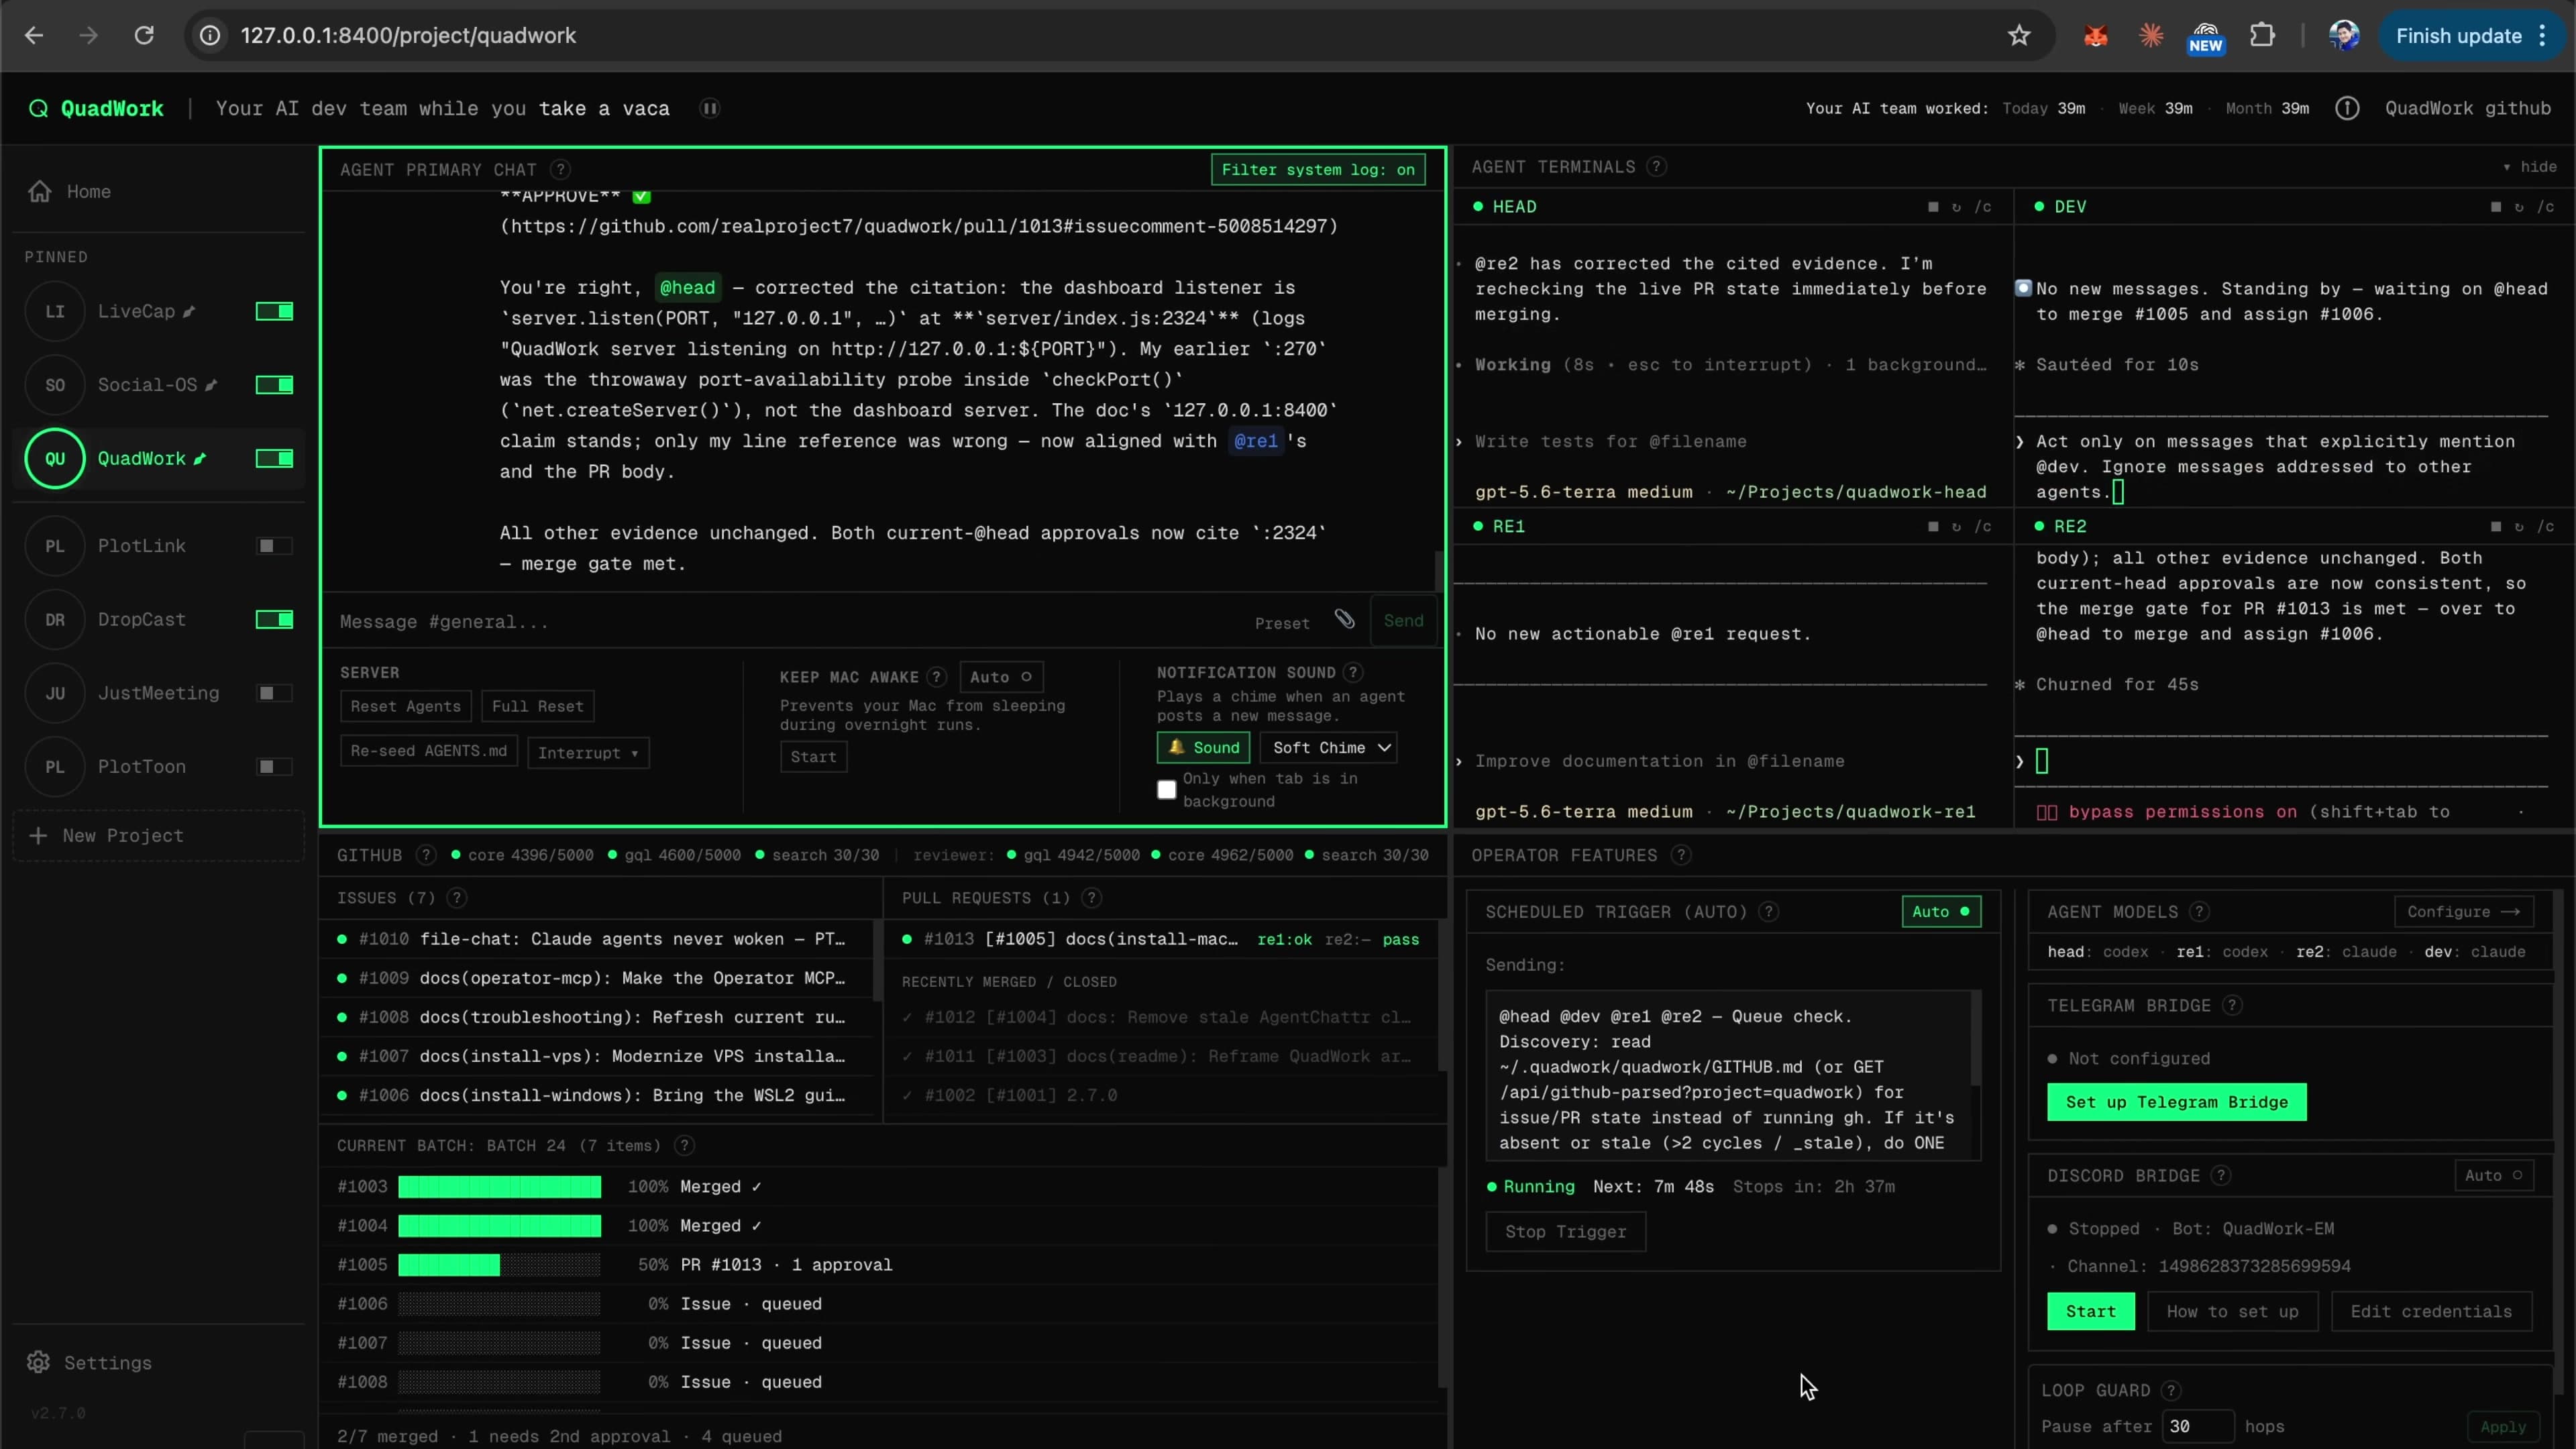Click the info icon next to QuadWork github
This screenshot has width=2576, height=1449.
coord(2346,108)
